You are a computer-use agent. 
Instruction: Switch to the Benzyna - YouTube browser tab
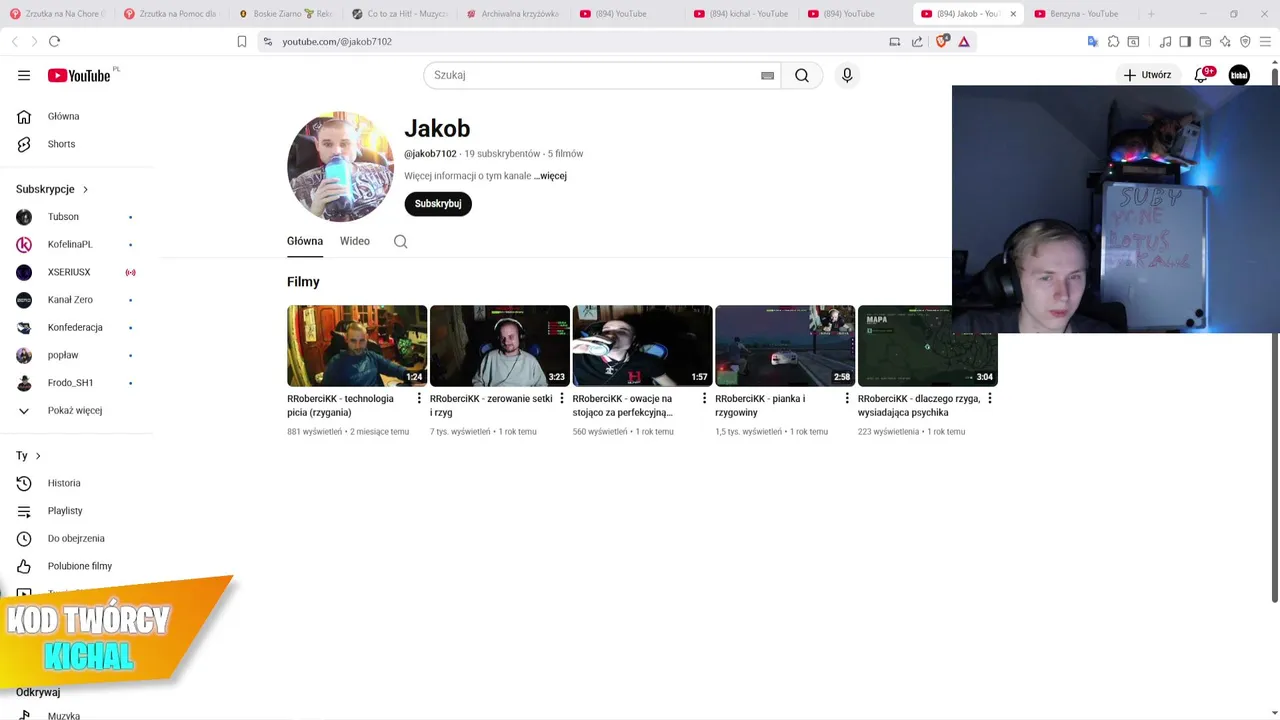click(1084, 14)
